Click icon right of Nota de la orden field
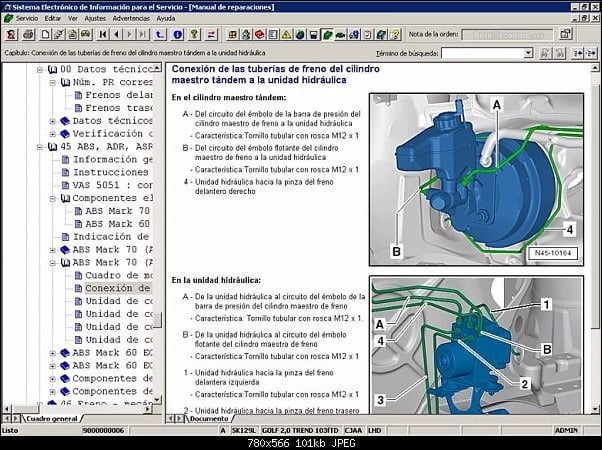The width and height of the screenshot is (602, 450). tap(565, 34)
